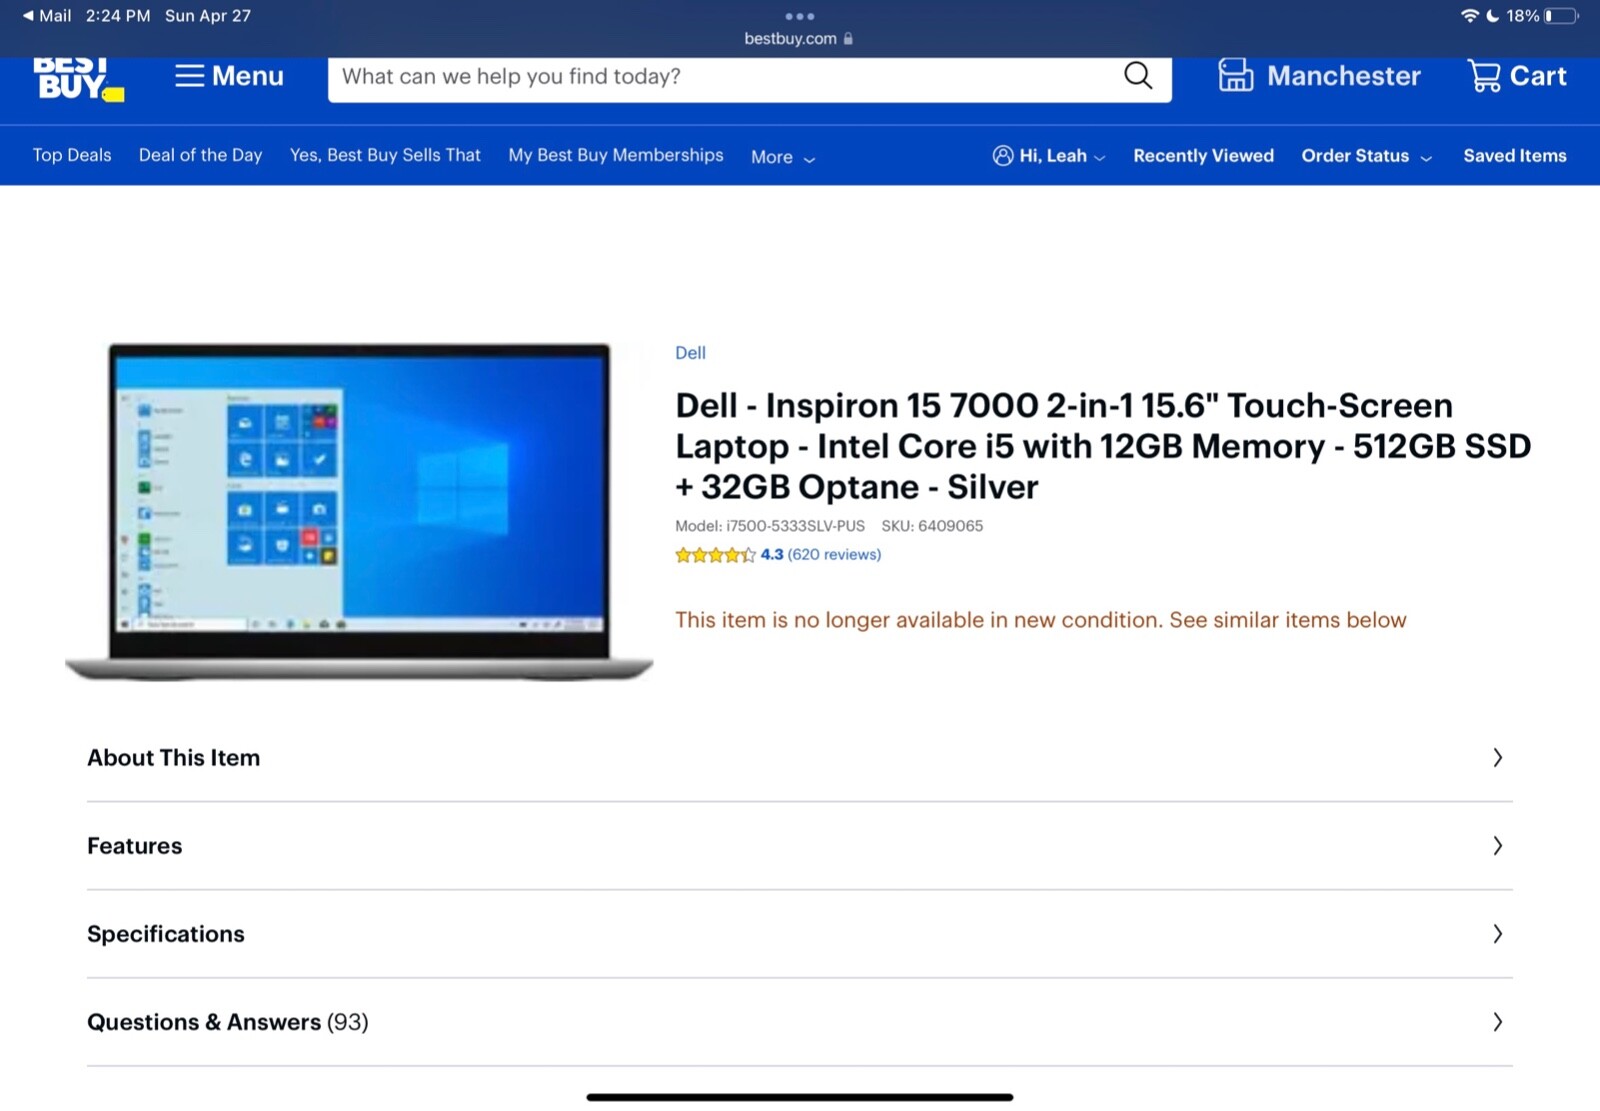The width and height of the screenshot is (1600, 1111).
Task: Click the shopping cart icon
Action: click(x=1484, y=76)
